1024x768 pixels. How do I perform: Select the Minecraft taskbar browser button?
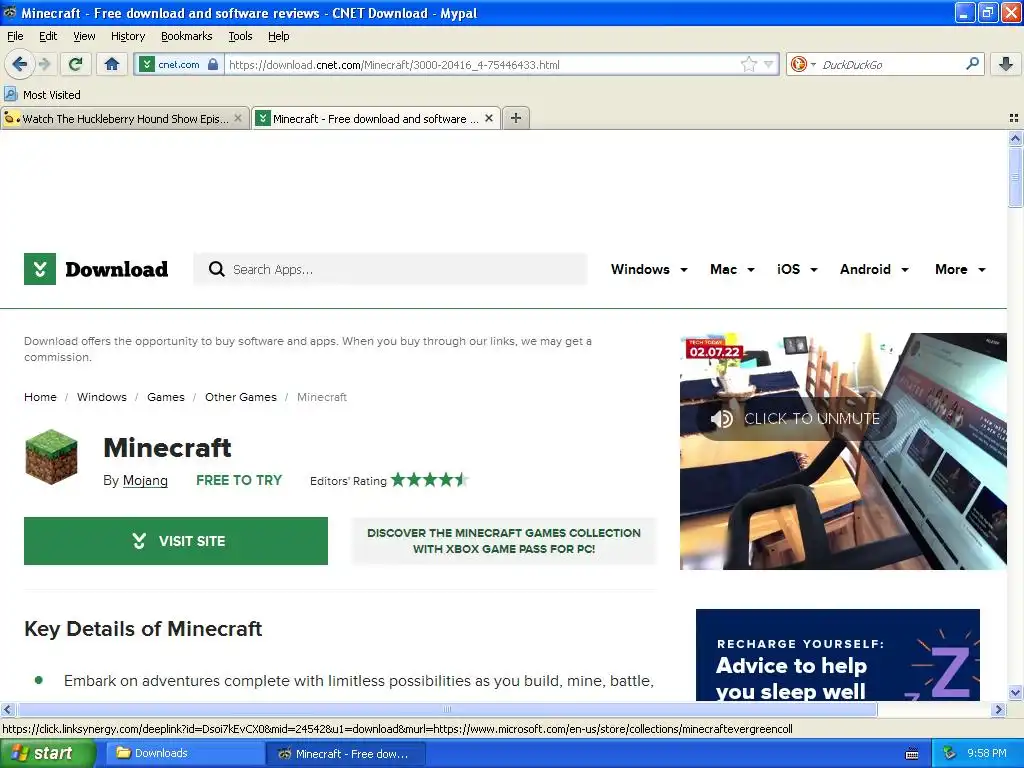345,753
